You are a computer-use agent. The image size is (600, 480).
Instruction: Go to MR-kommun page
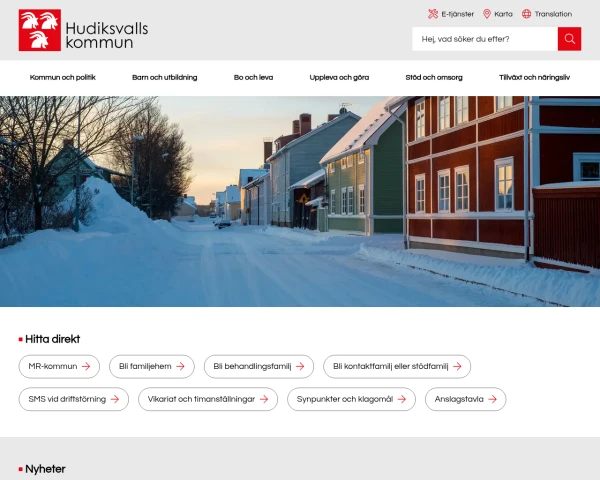pos(59,367)
